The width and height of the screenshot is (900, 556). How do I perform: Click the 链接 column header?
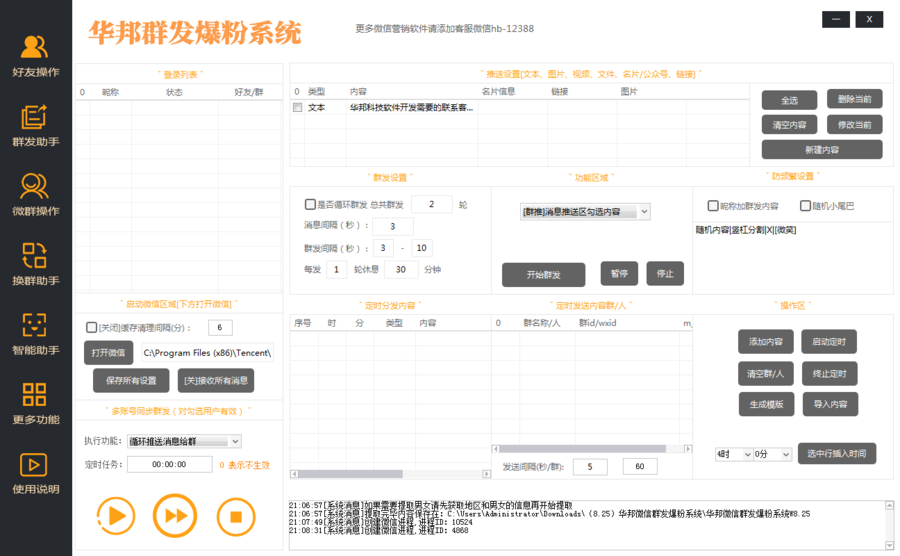tap(560, 91)
